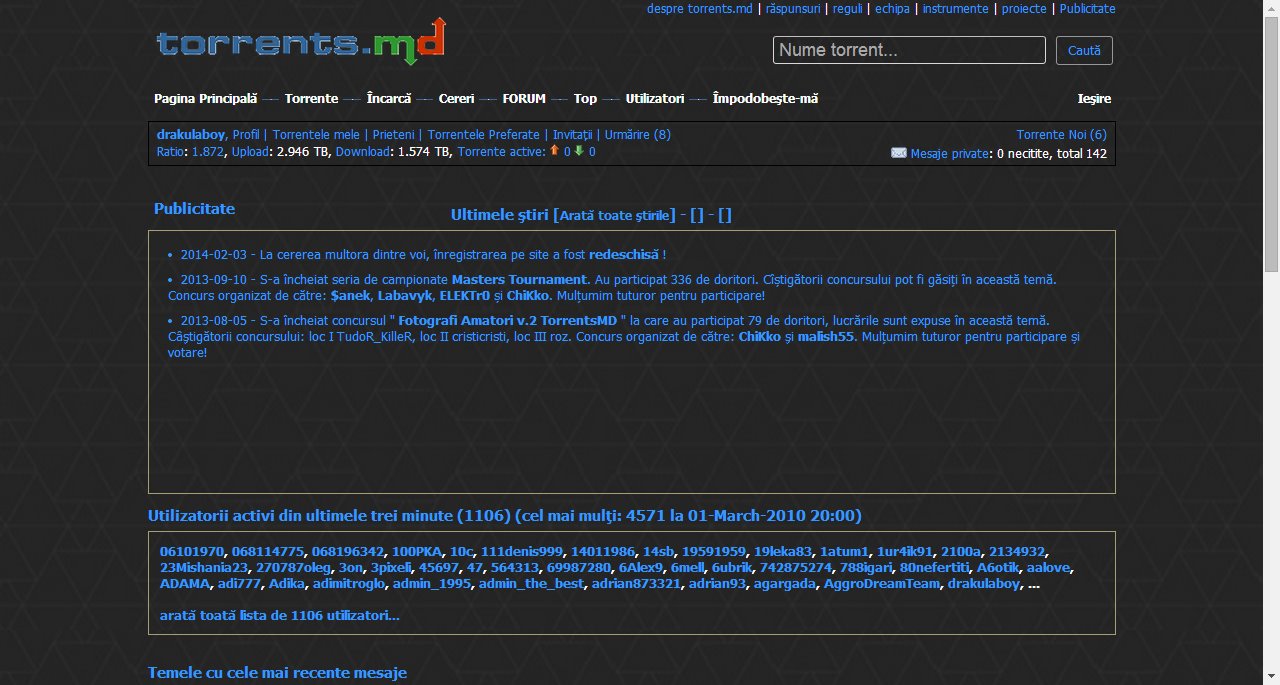Open Pagina Principală menu item
The width and height of the screenshot is (1280, 685).
click(x=205, y=99)
